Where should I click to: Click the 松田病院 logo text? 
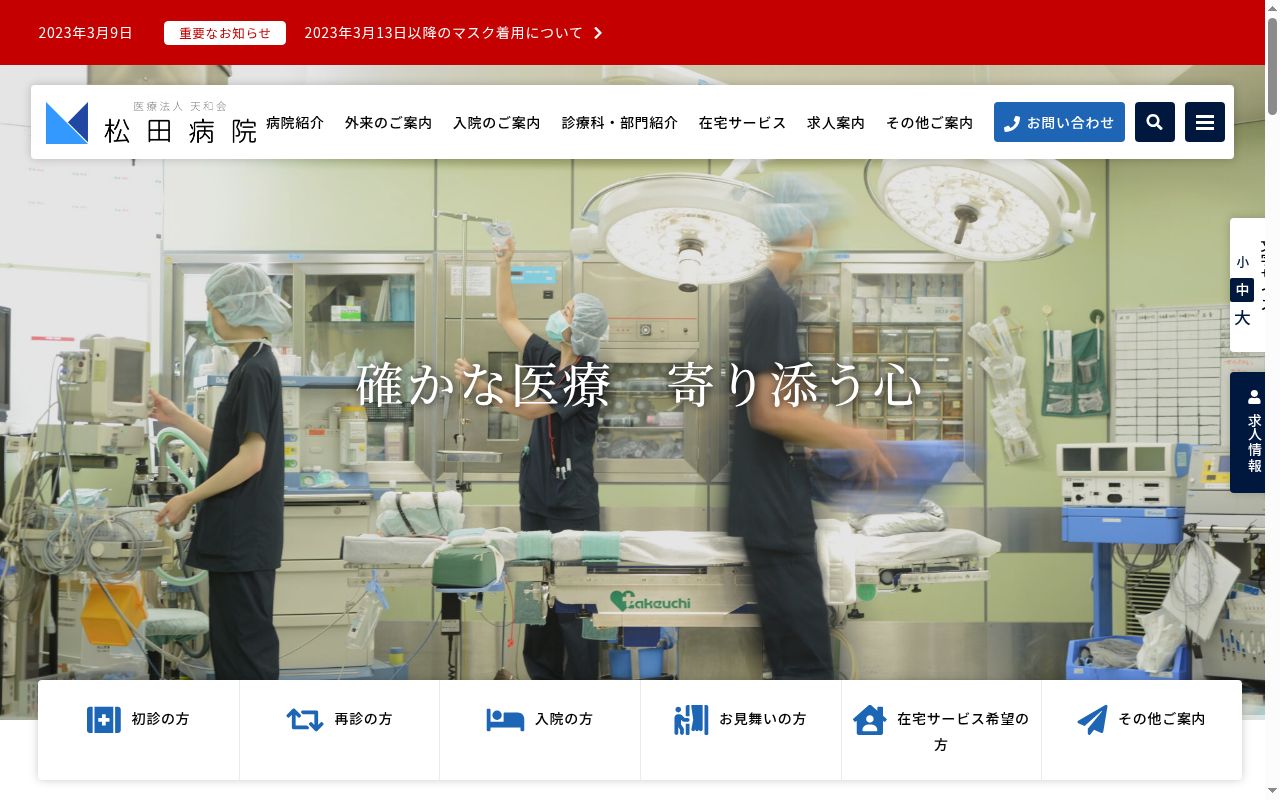[x=181, y=130]
